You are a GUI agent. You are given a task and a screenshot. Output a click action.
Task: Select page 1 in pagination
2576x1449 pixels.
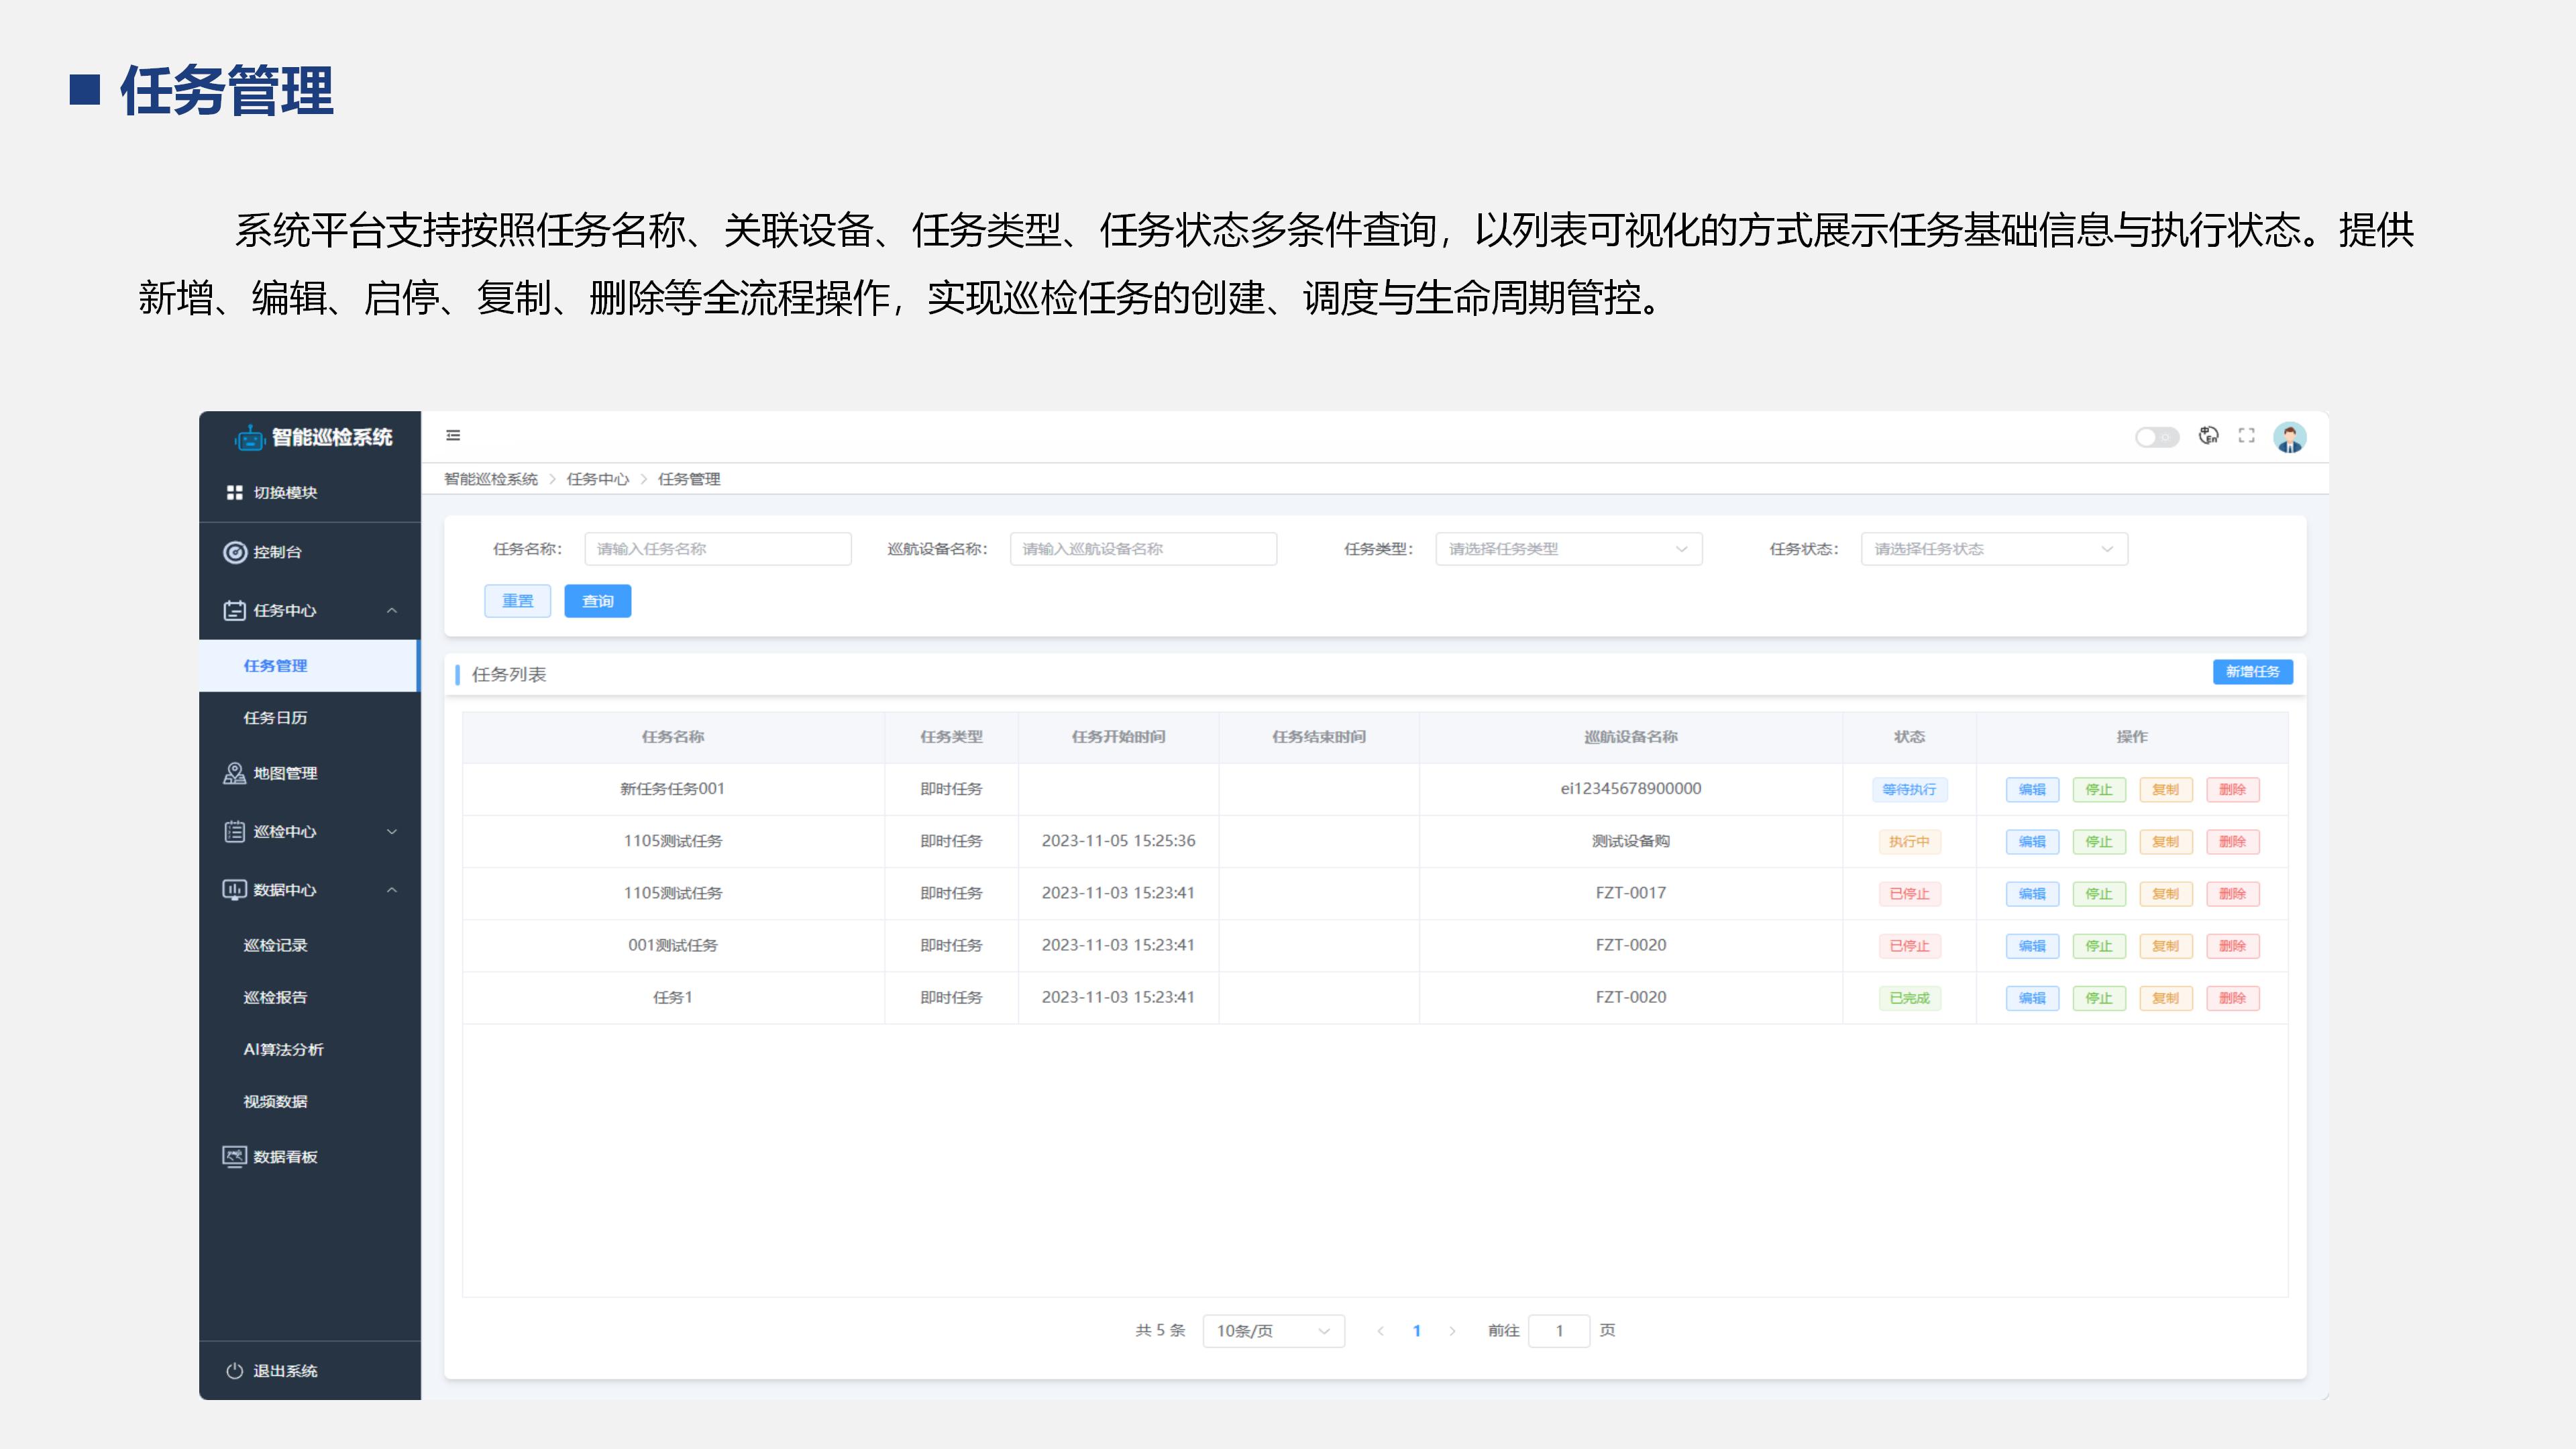pyautogui.click(x=1417, y=1331)
